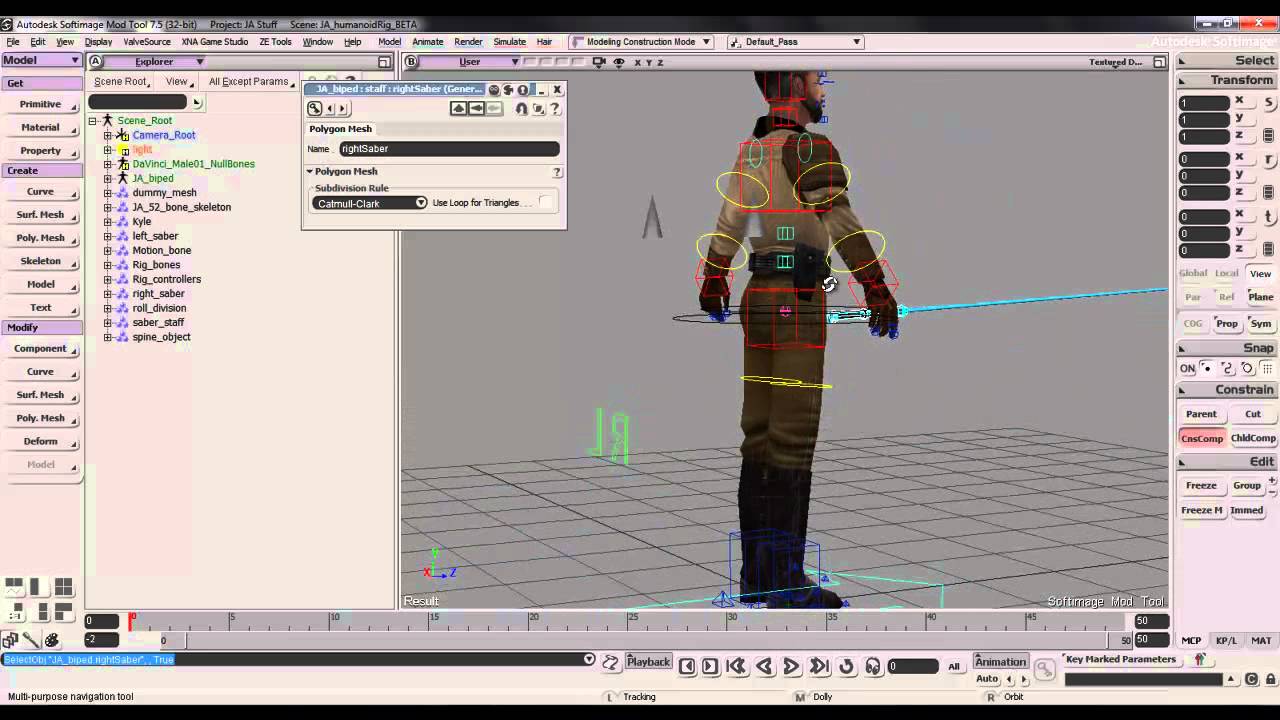Screen dimensions: 1280x720
Task: Click the viewport B letter icon
Action: point(411,62)
